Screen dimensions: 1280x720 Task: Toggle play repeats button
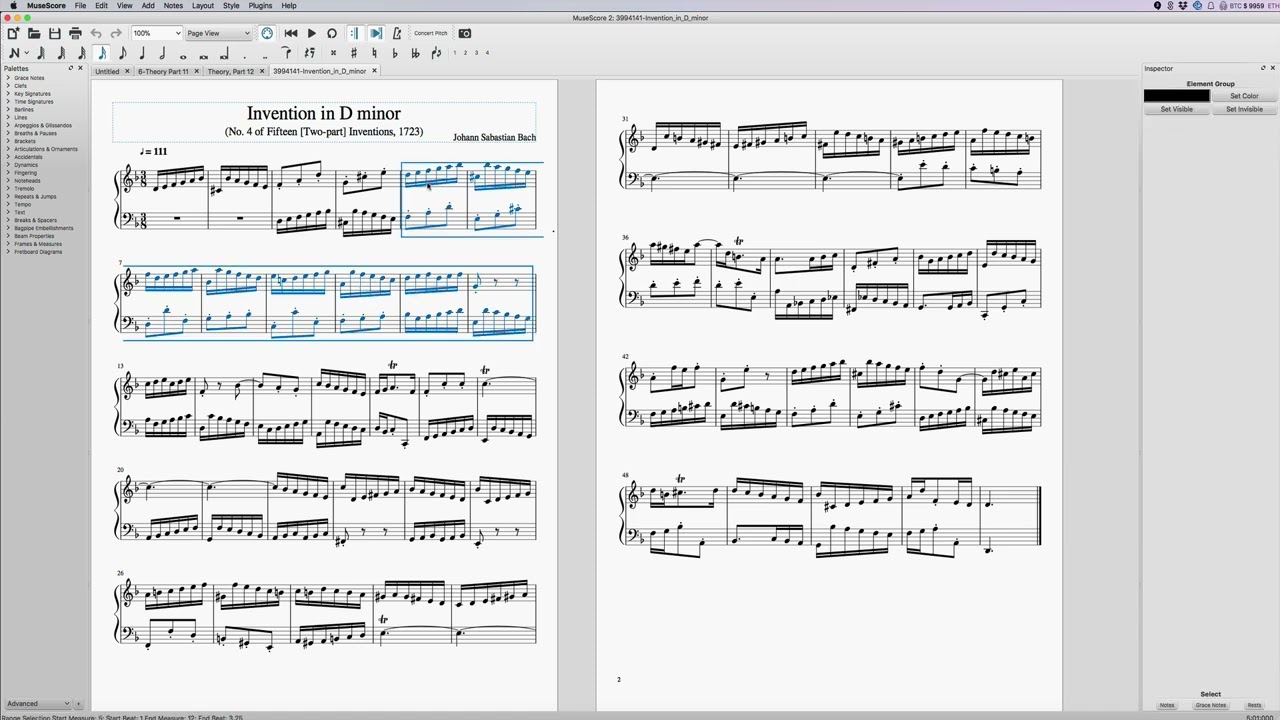[x=354, y=33]
